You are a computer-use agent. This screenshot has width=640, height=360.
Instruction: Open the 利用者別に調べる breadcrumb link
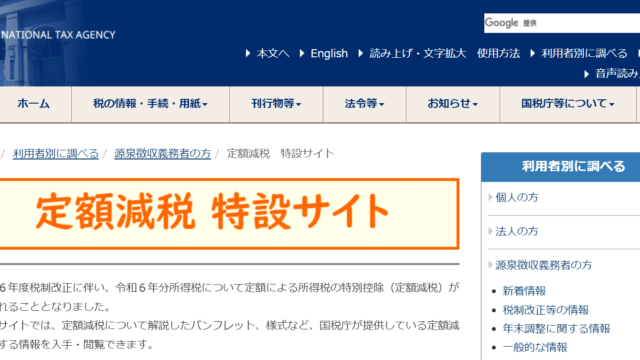(56, 153)
